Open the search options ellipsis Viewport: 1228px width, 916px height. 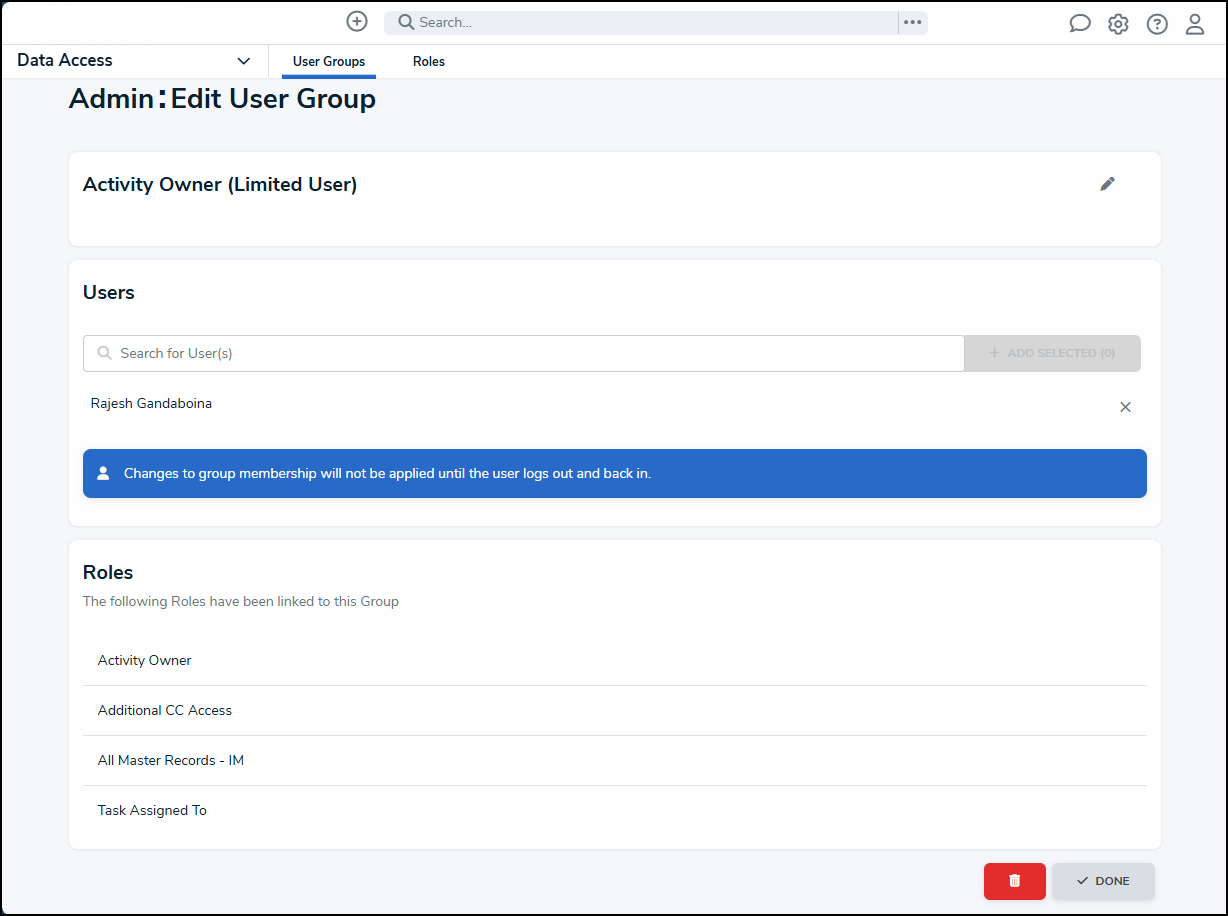click(913, 22)
